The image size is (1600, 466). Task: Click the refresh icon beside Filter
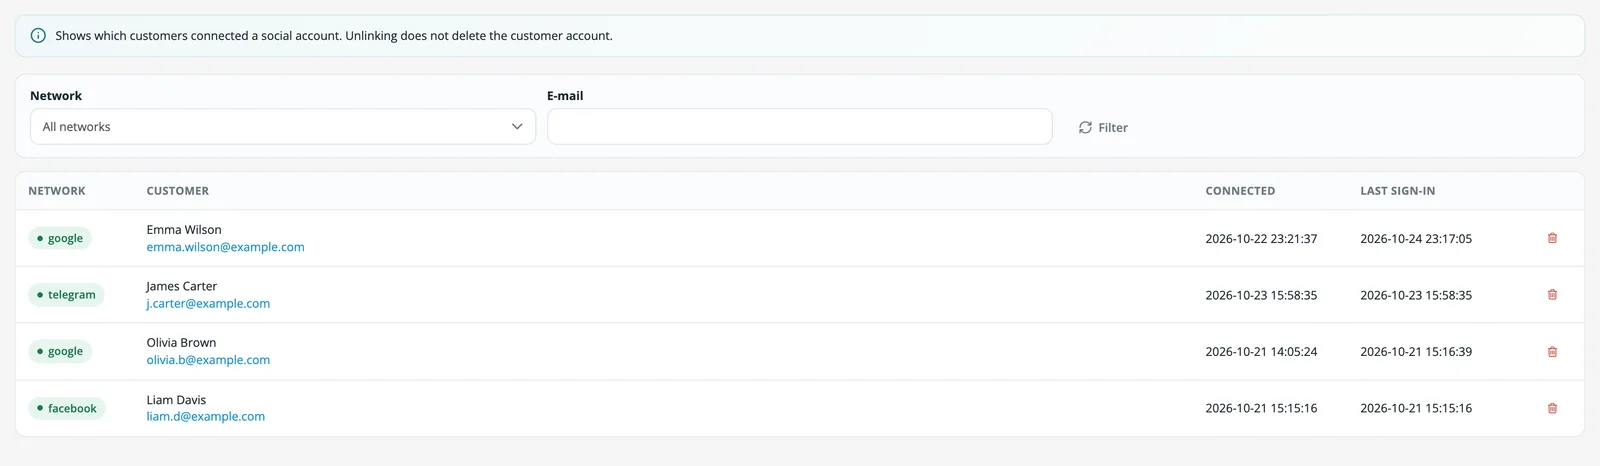1085,128
